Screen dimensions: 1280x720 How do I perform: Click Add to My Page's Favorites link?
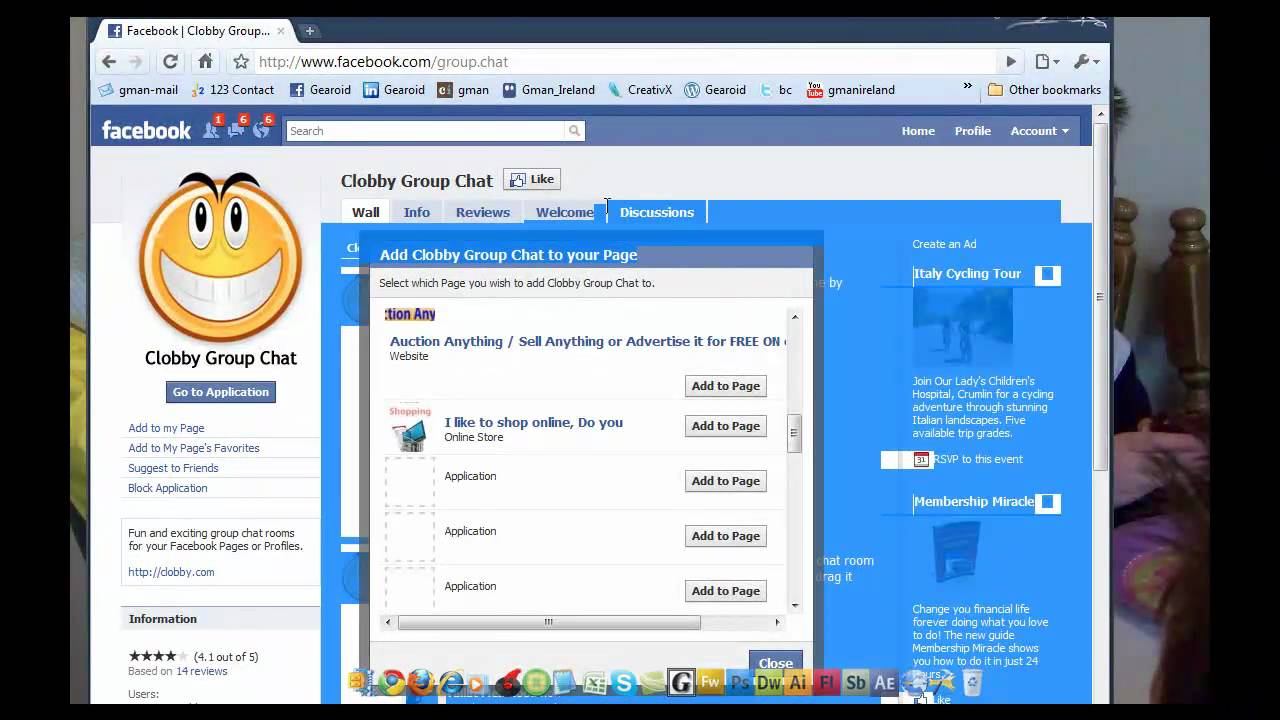194,448
